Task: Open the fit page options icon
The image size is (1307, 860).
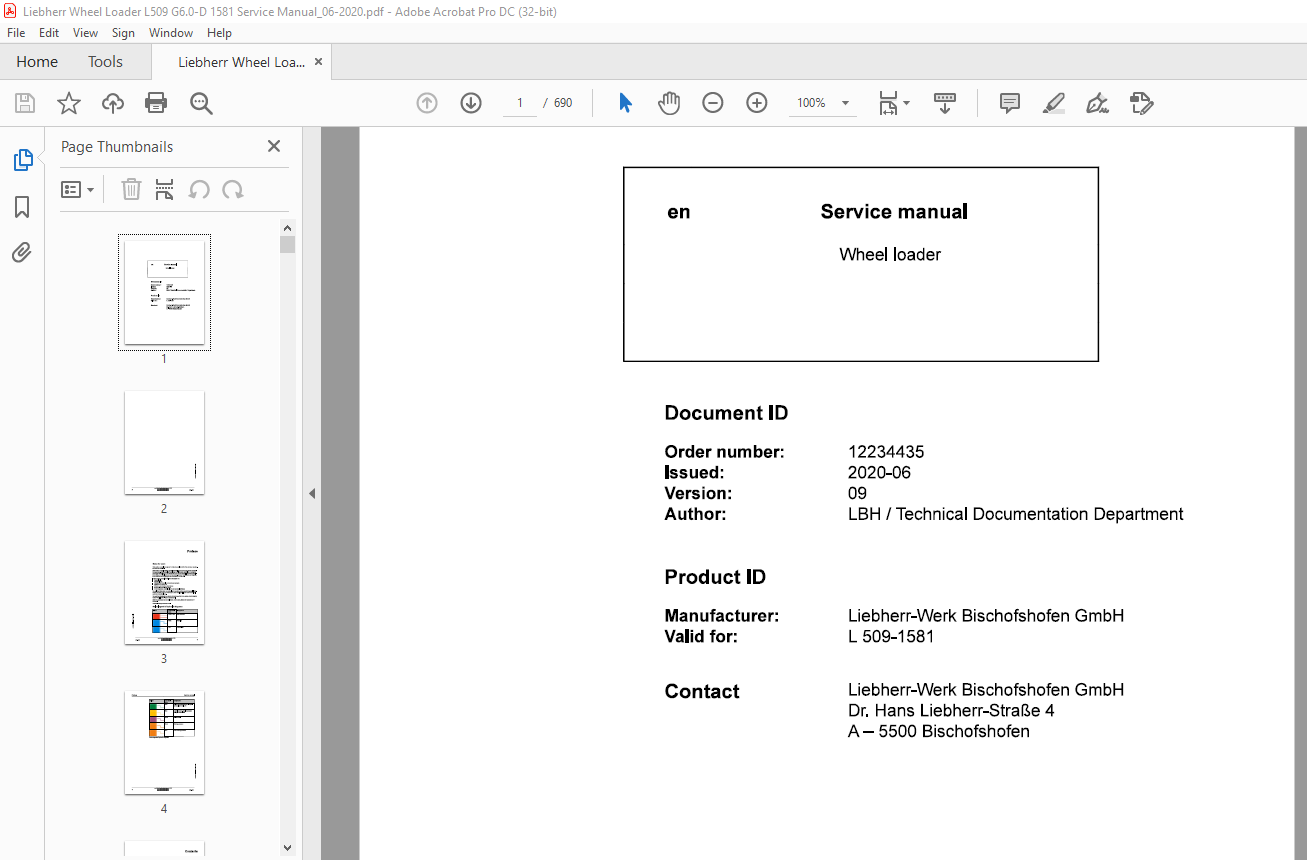Action: click(894, 103)
